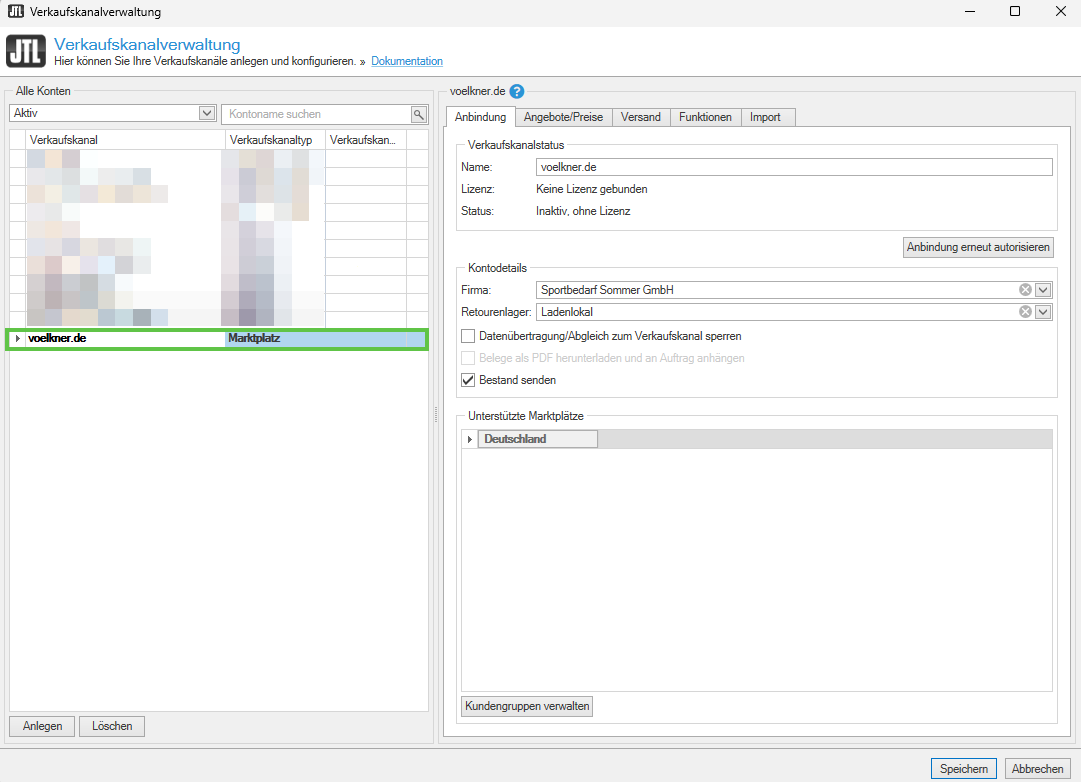Image resolution: width=1081 pixels, height=782 pixels.
Task: Click the search magnifier icon
Action: (419, 114)
